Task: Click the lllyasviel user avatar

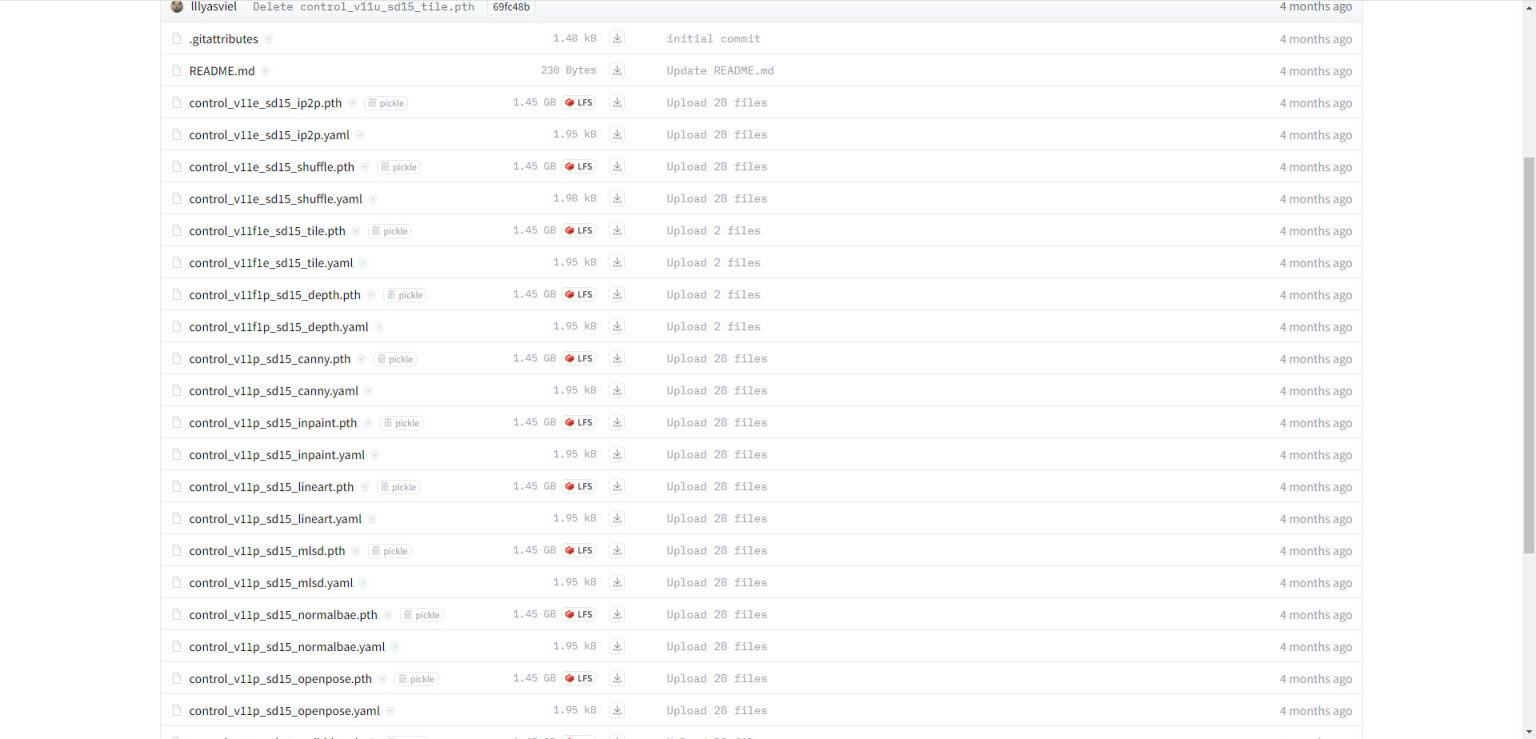Action: [x=178, y=7]
